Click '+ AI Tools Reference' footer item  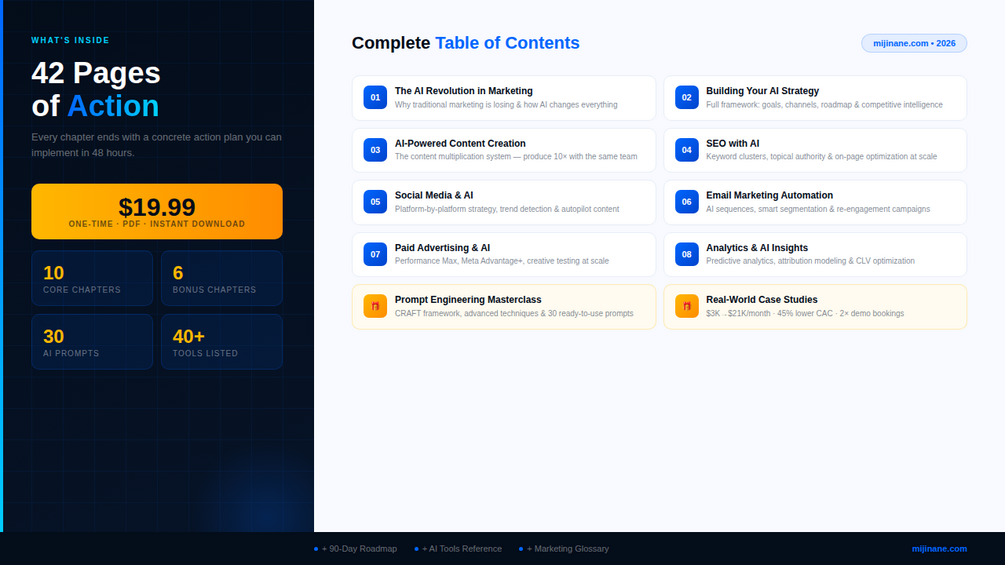pos(458,549)
